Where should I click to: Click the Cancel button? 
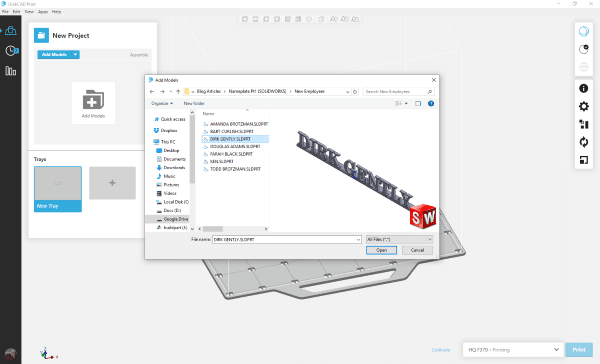point(417,250)
